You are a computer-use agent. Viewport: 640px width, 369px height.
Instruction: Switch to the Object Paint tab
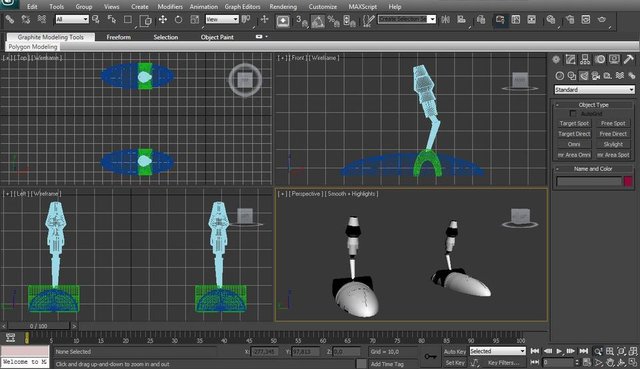point(217,37)
